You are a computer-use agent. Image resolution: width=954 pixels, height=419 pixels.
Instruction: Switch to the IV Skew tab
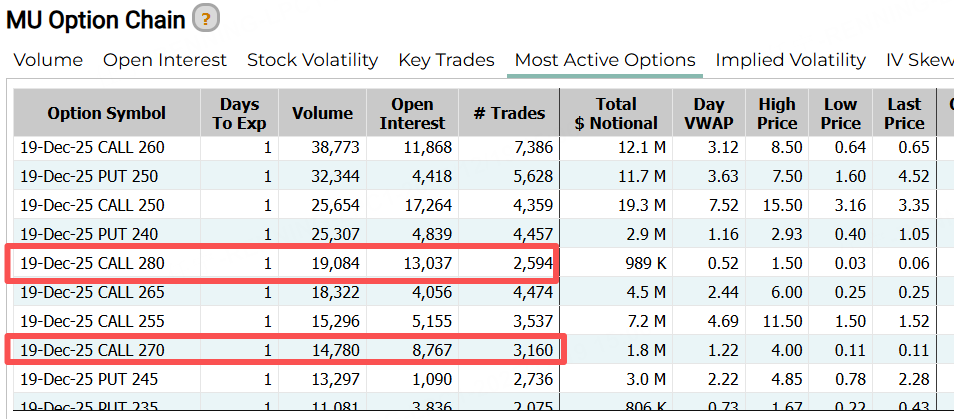pyautogui.click(x=919, y=60)
